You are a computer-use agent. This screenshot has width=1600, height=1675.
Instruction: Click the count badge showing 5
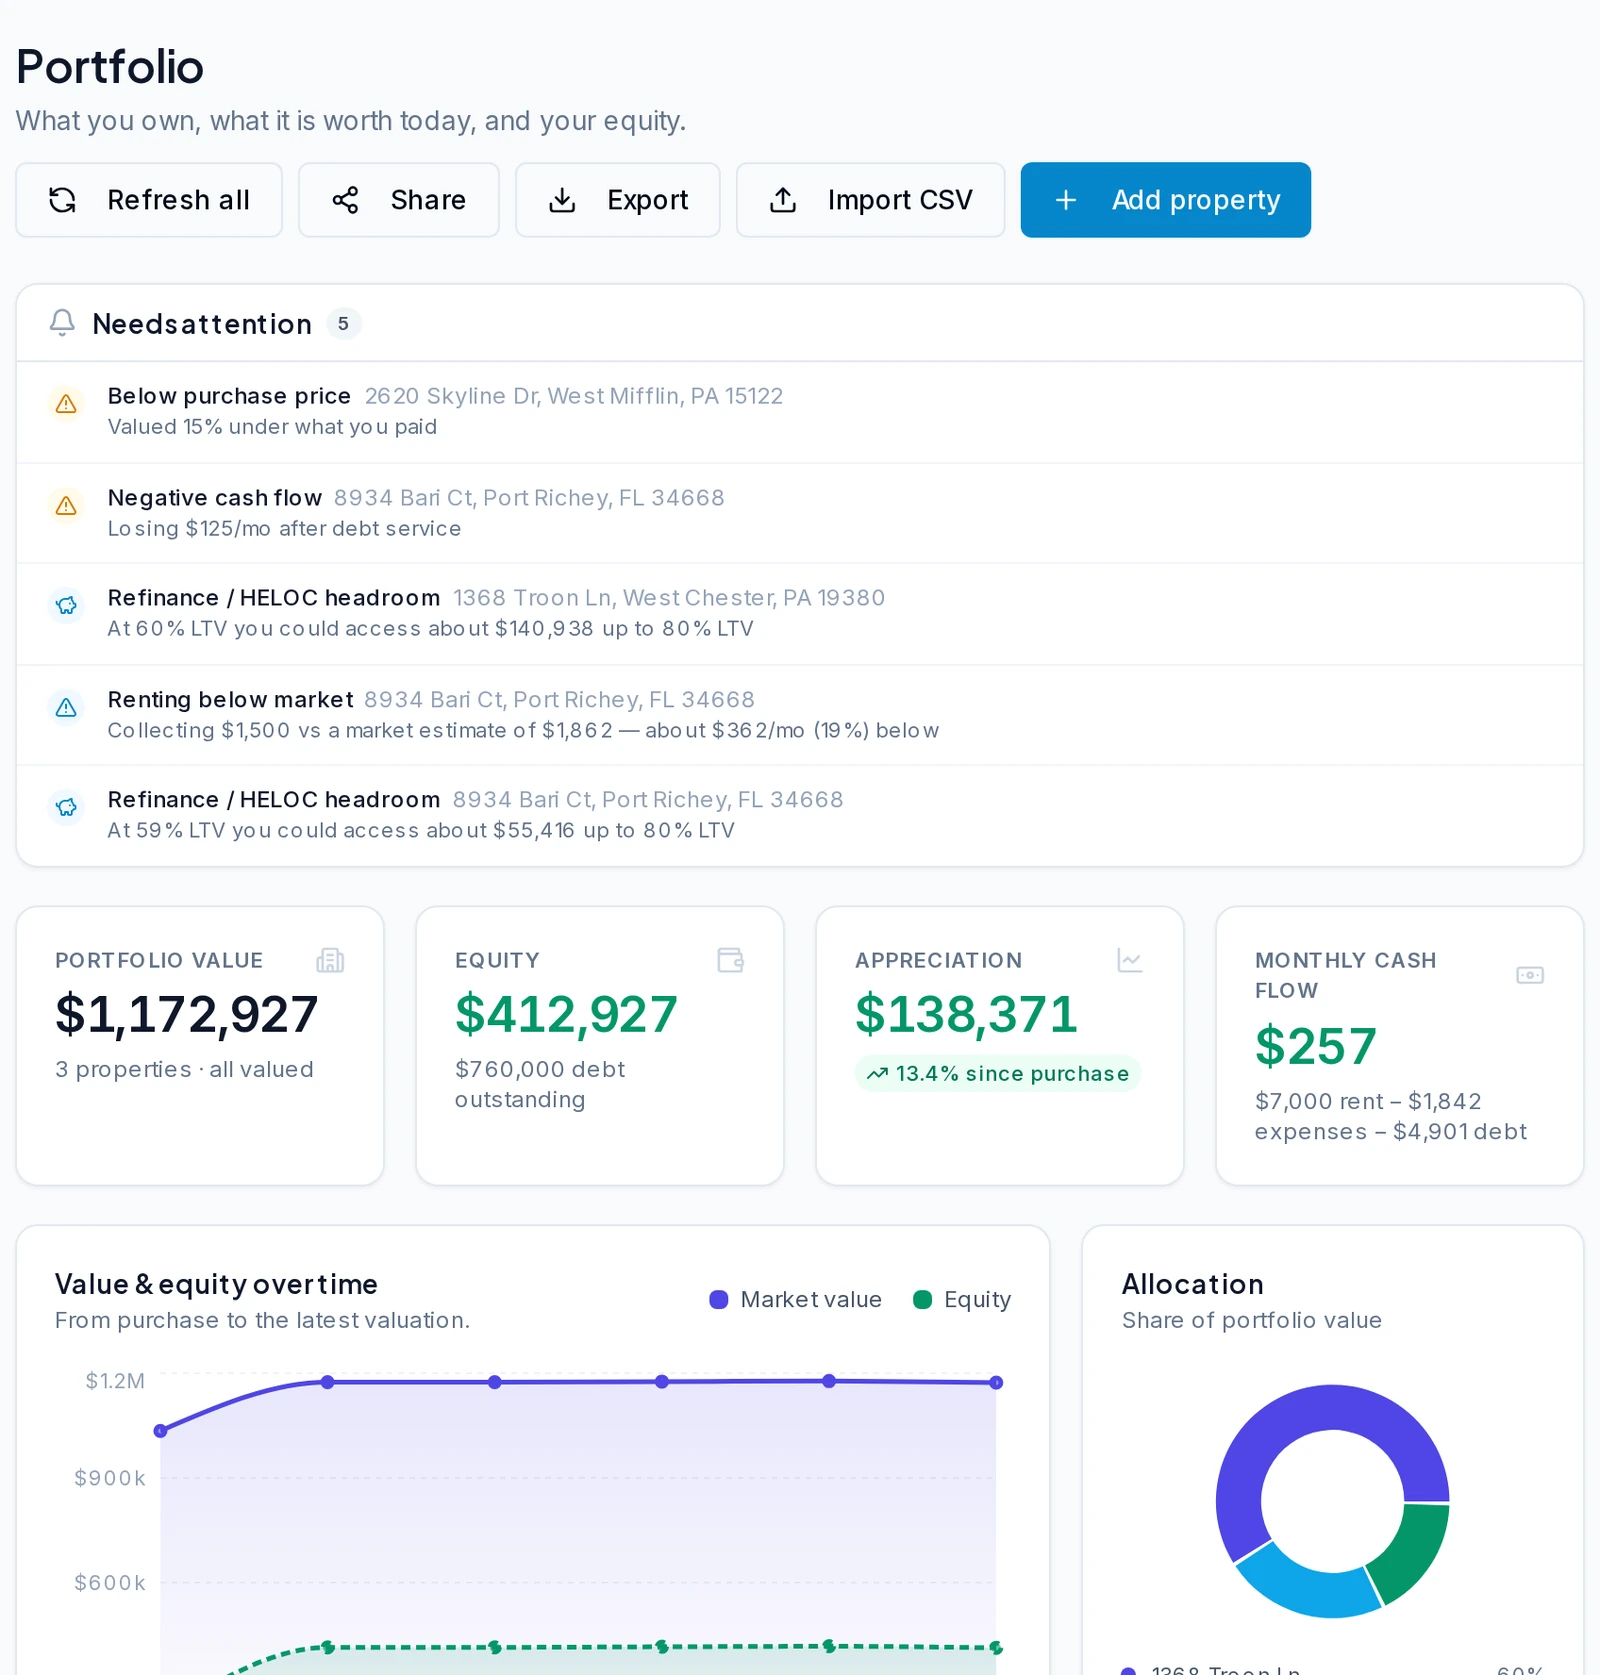click(343, 324)
